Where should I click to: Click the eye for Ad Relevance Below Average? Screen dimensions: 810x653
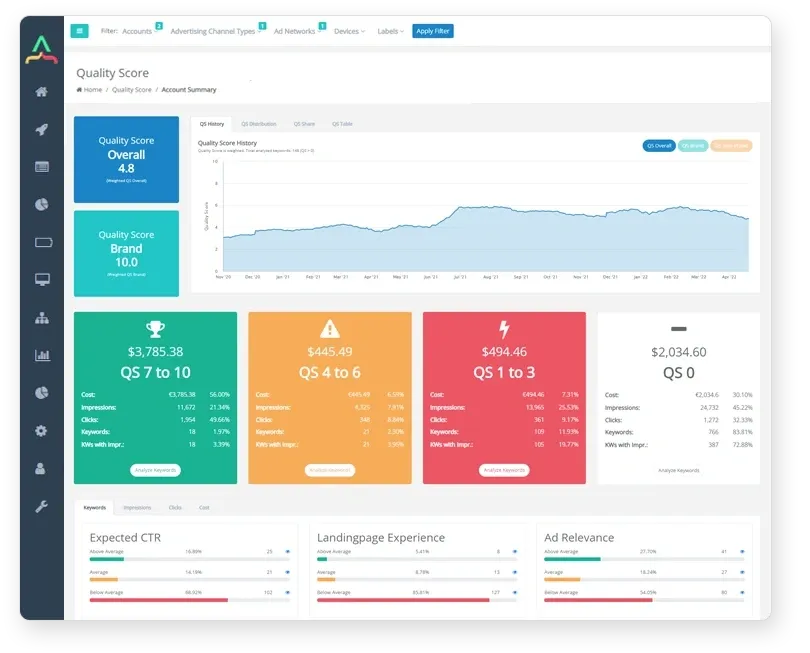(x=742, y=593)
